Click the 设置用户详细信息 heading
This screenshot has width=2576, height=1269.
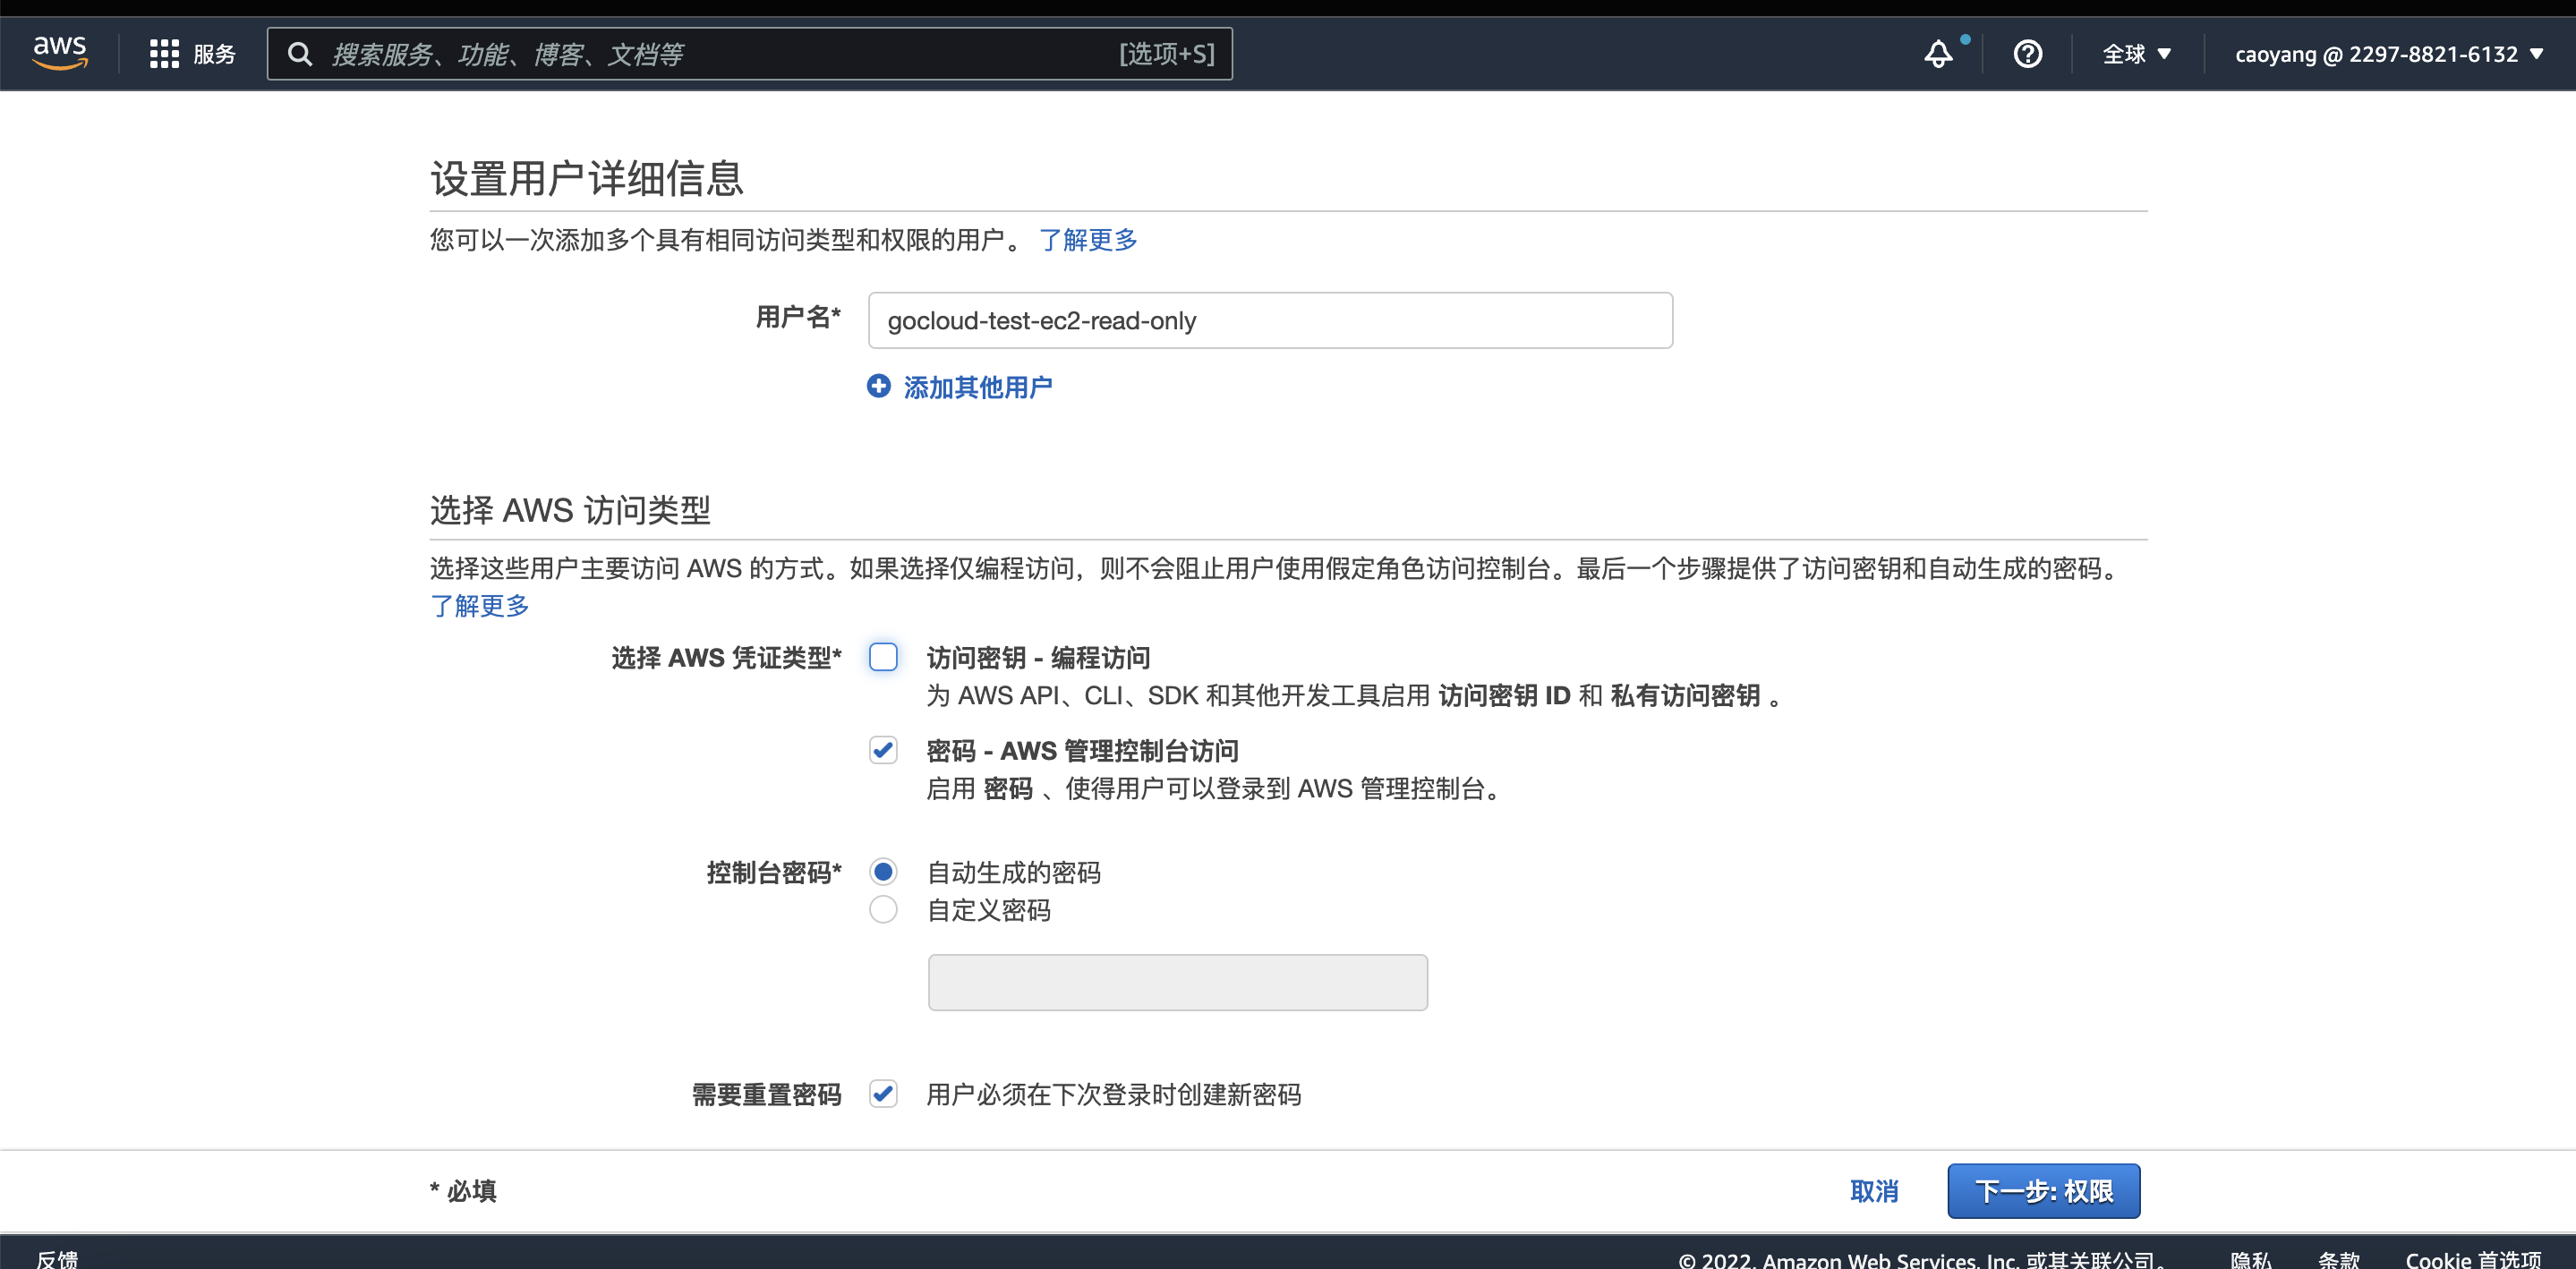(587, 178)
